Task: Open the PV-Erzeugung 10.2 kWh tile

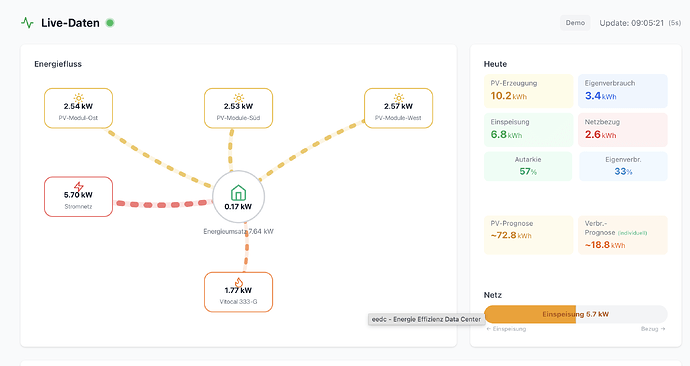Action: pyautogui.click(x=529, y=91)
